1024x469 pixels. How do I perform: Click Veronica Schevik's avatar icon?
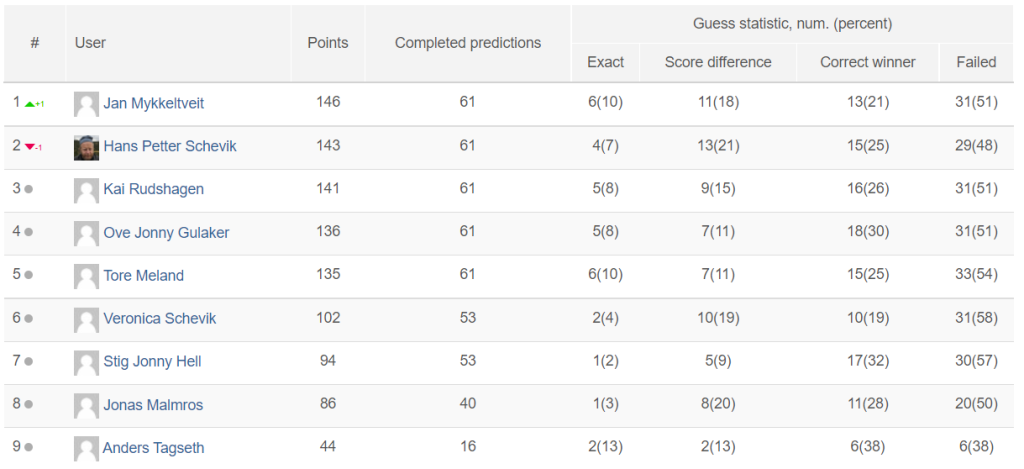[x=86, y=319]
